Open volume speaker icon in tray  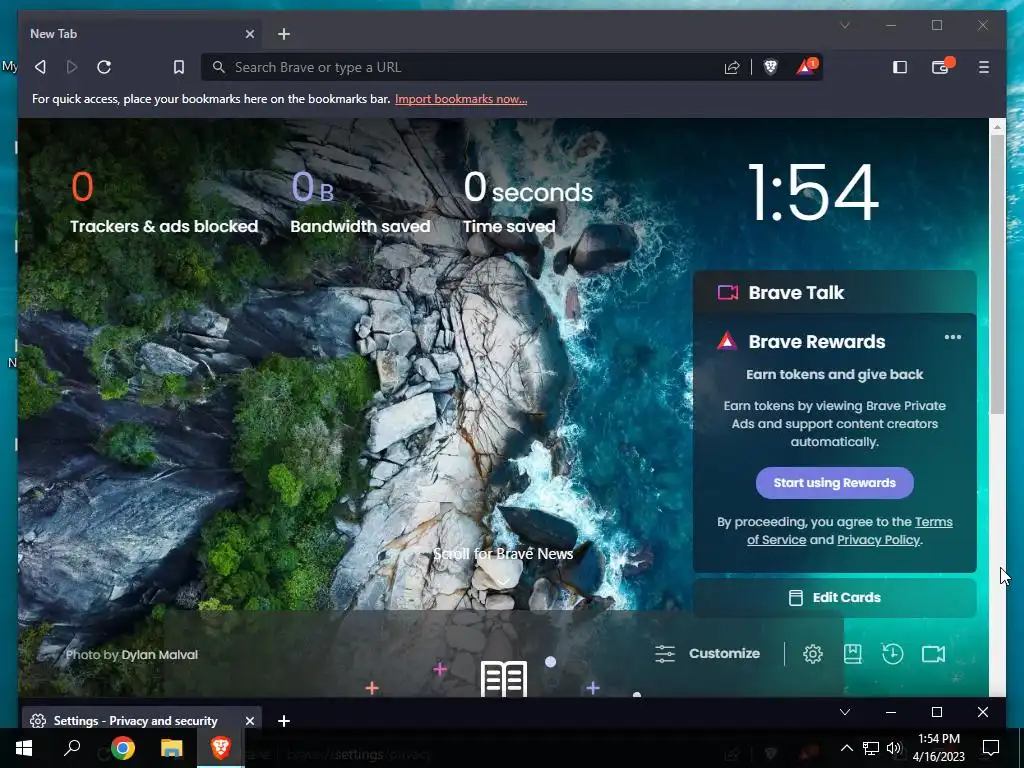[x=894, y=748]
